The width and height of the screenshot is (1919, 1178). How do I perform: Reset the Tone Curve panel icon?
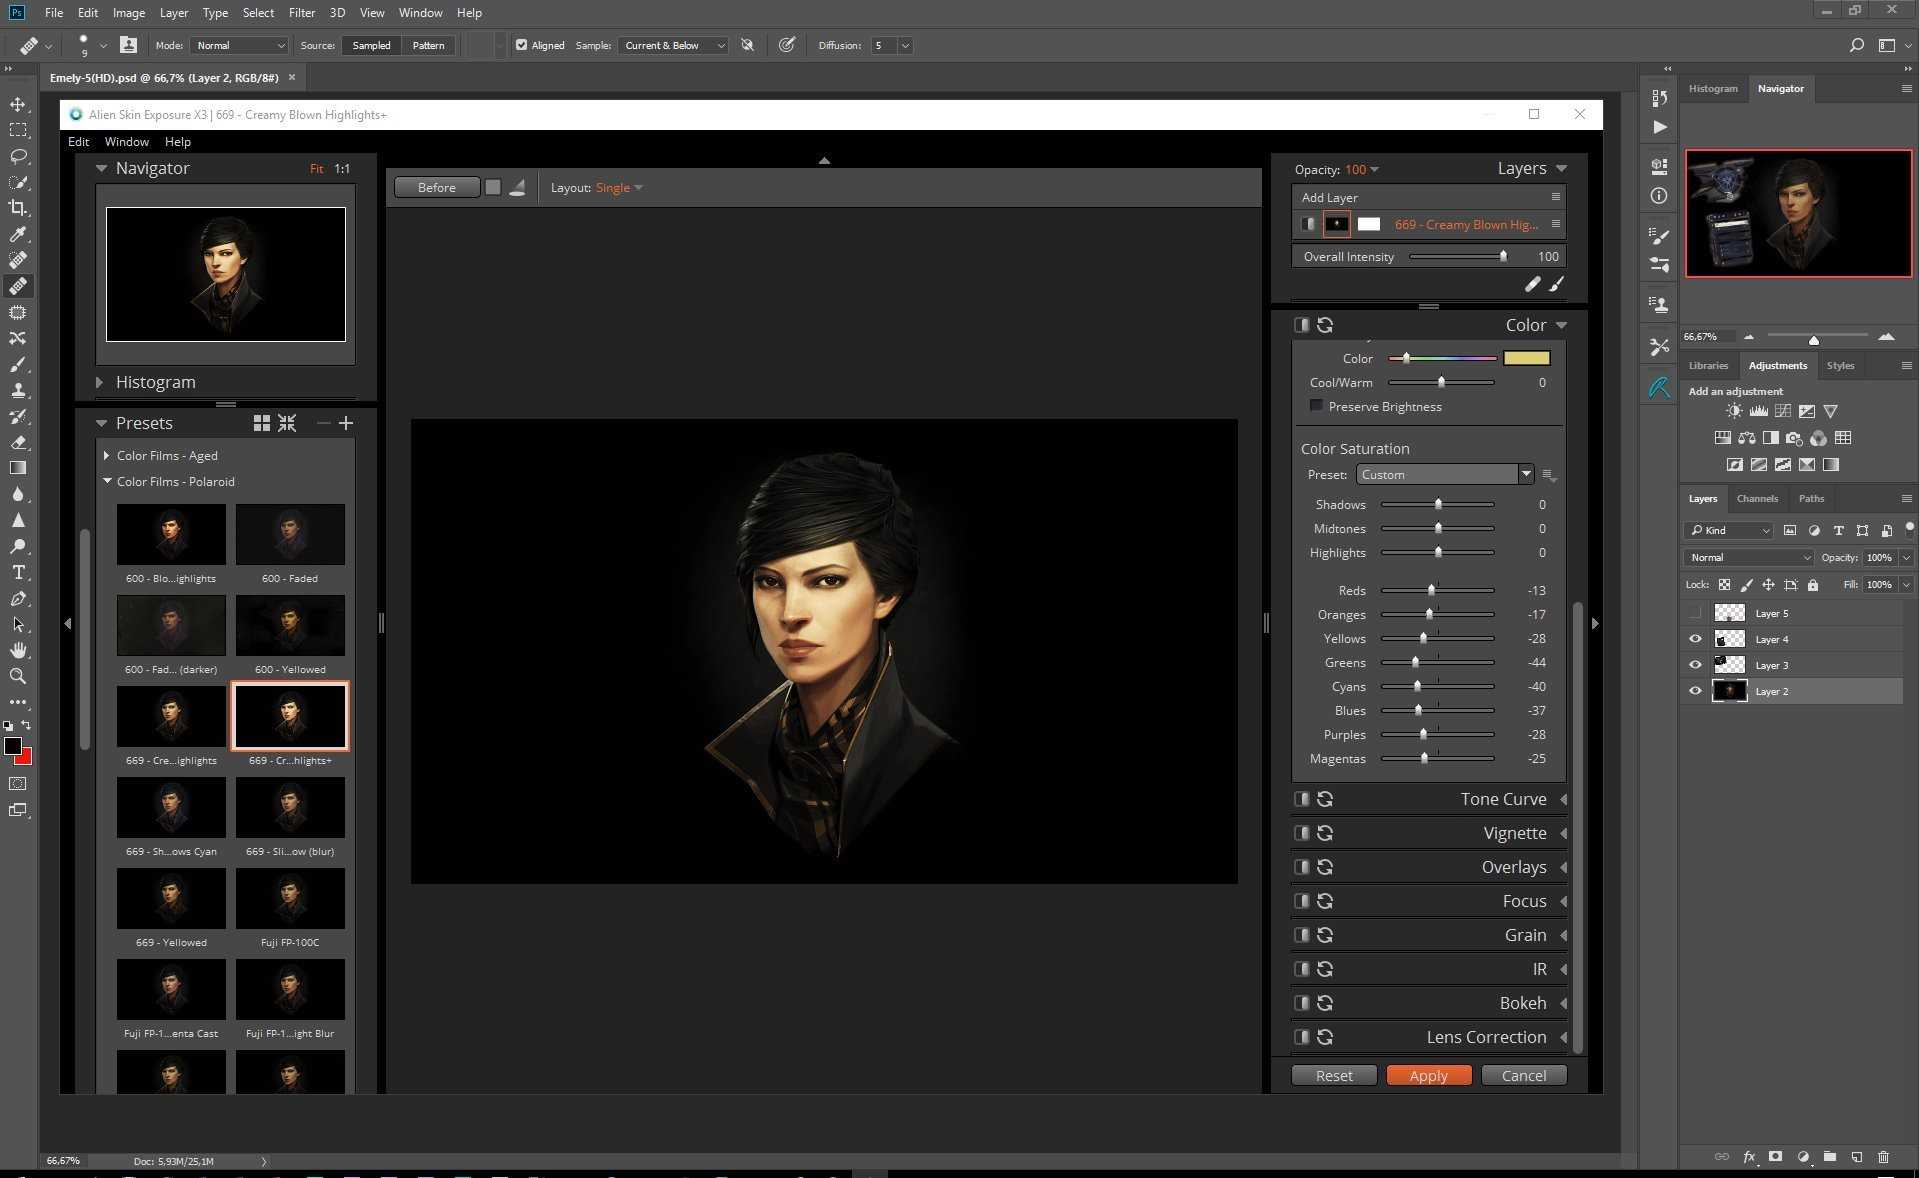point(1325,799)
